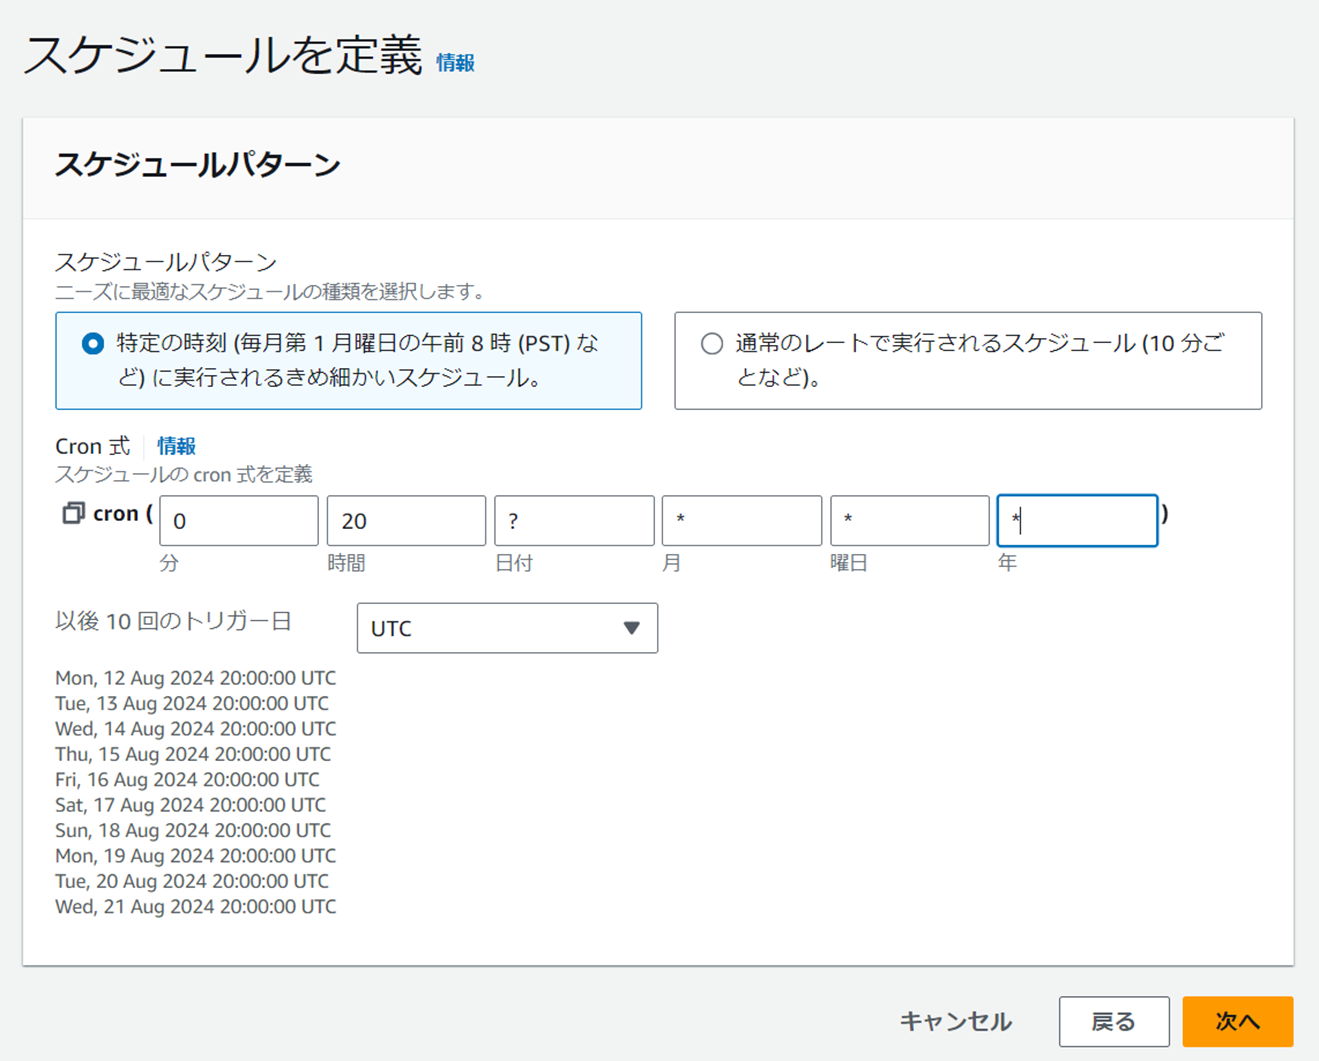This screenshot has width=1319, height=1061.
Task: Click the スケジュールの cron 式を定義 description text
Action: (184, 474)
